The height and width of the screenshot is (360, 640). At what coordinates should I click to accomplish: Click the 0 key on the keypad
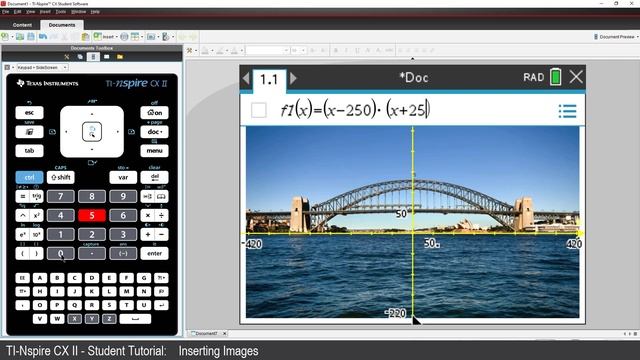60,253
